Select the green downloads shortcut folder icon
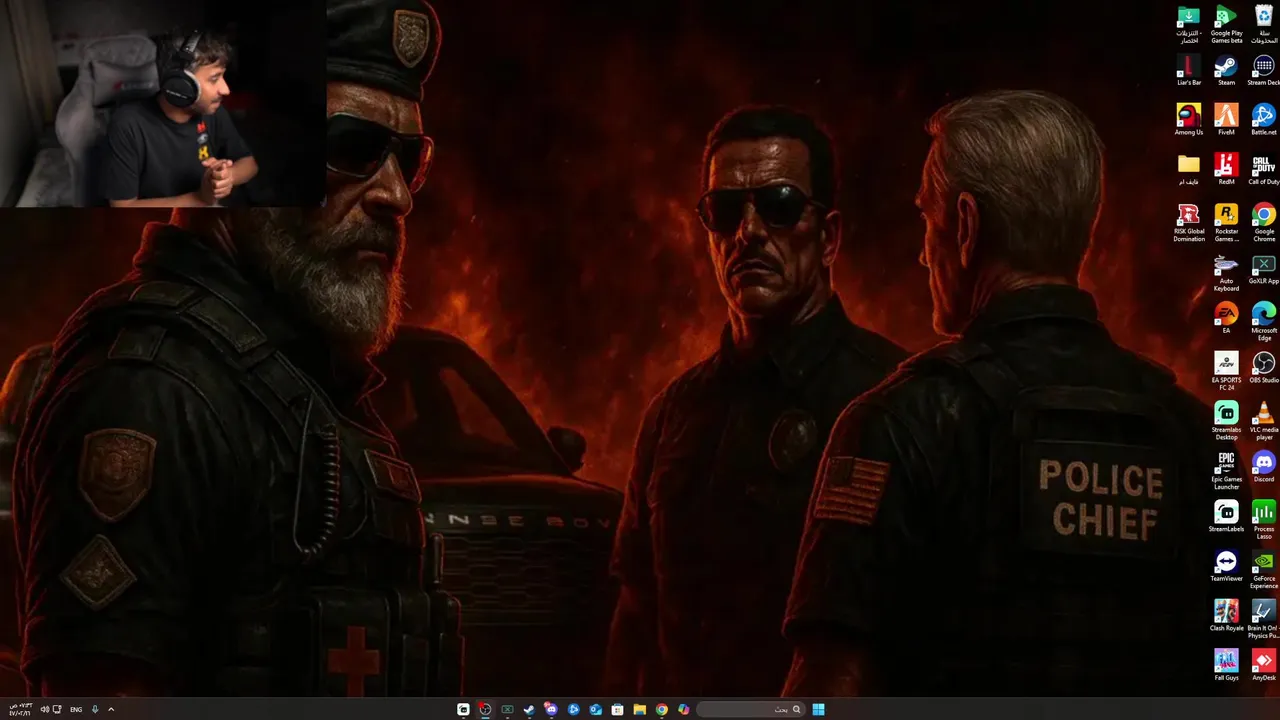This screenshot has width=1280, height=720. pyautogui.click(x=1188, y=24)
